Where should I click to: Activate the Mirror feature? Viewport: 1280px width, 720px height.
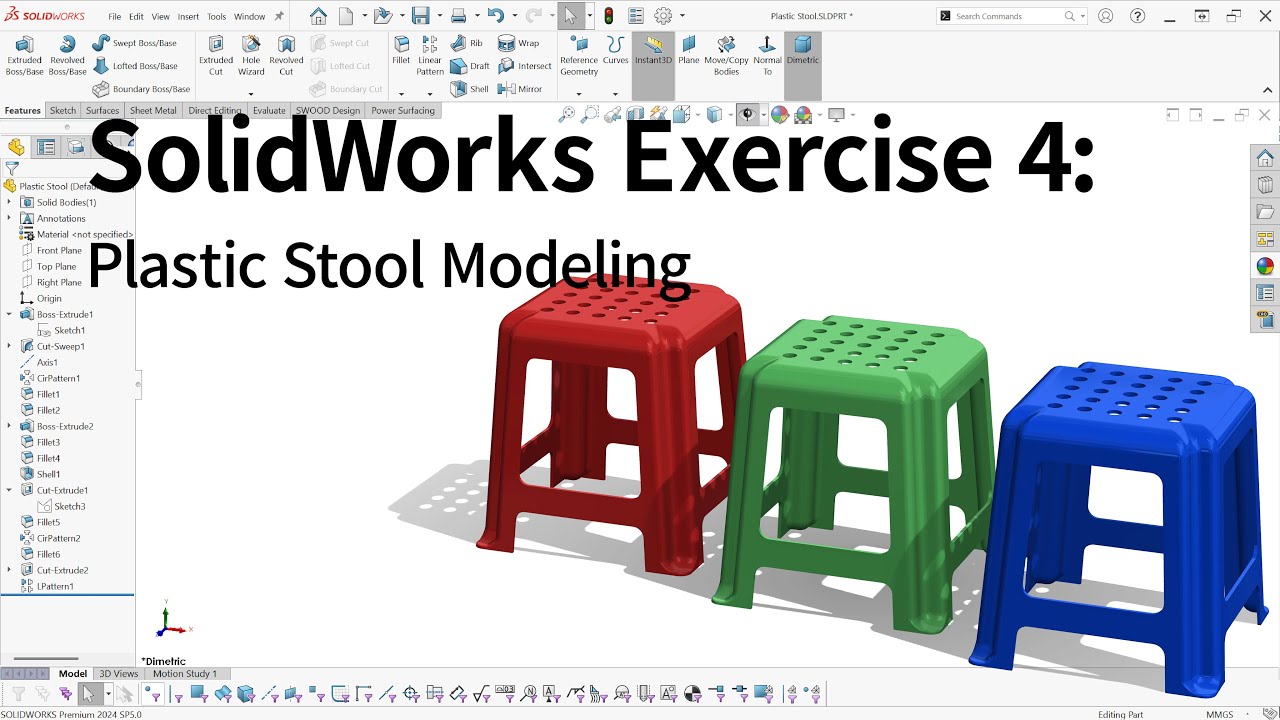coord(520,89)
